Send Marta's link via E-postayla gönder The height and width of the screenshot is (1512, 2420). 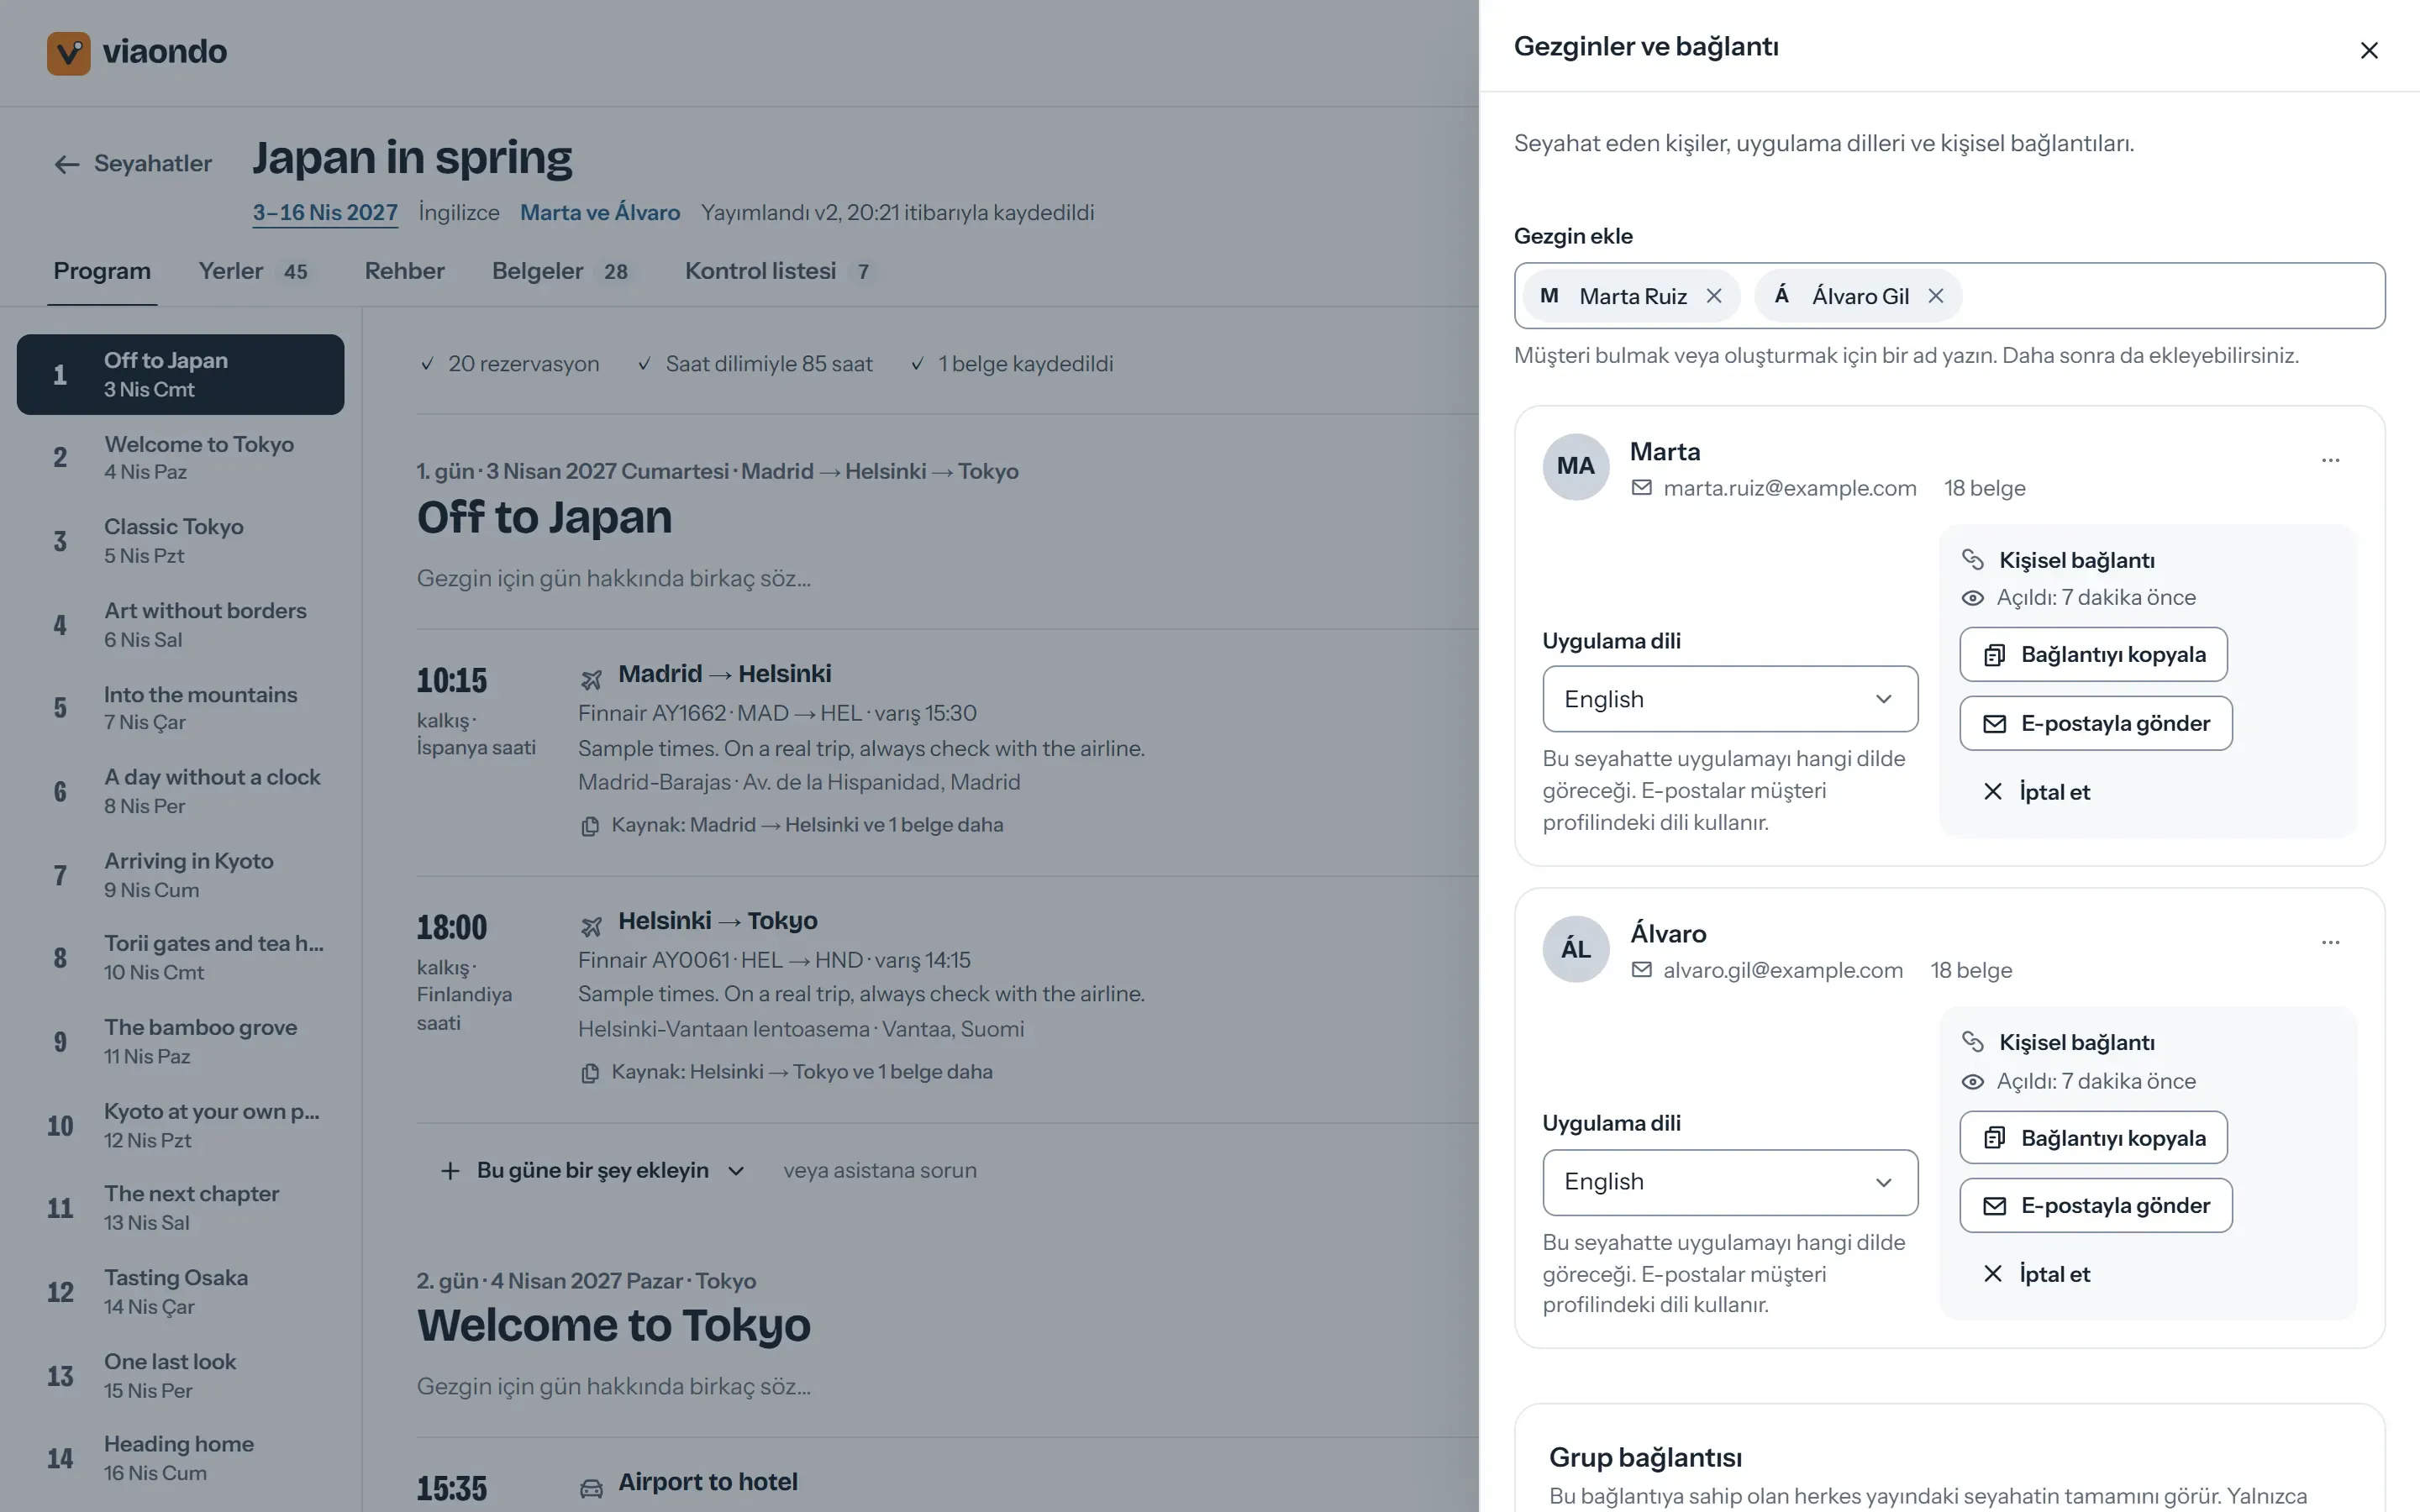[2096, 723]
